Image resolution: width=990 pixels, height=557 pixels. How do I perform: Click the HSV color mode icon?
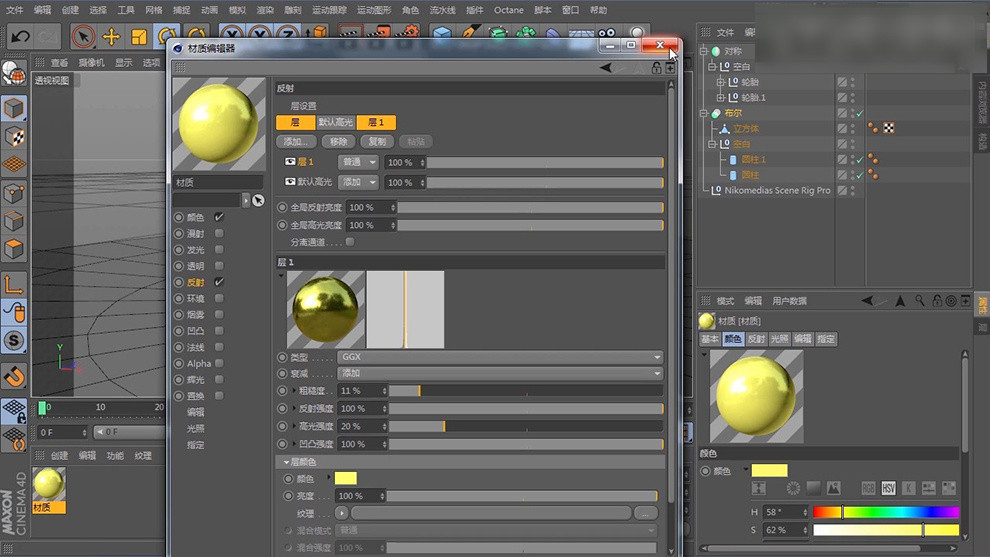[x=887, y=488]
